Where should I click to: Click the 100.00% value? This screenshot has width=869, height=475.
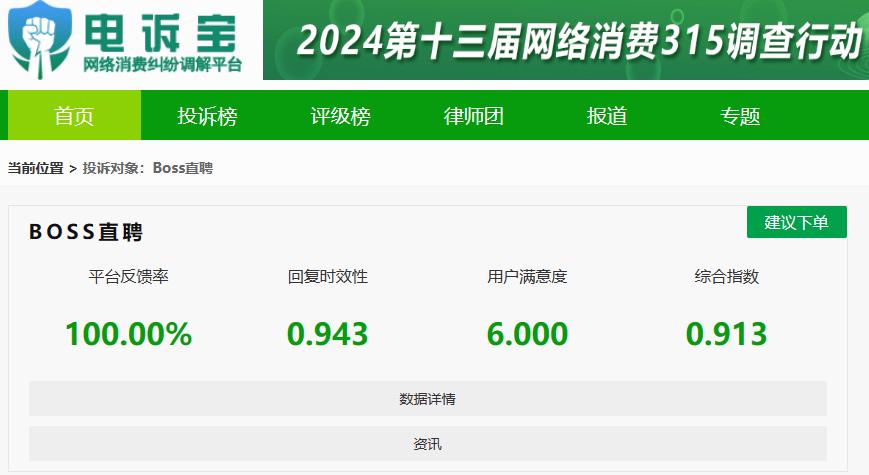click(x=129, y=334)
